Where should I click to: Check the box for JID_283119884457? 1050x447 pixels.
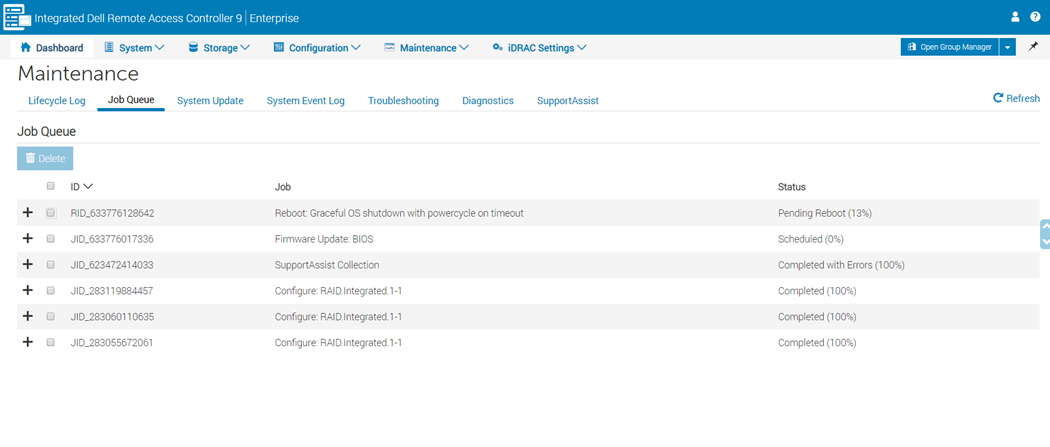tap(50, 290)
